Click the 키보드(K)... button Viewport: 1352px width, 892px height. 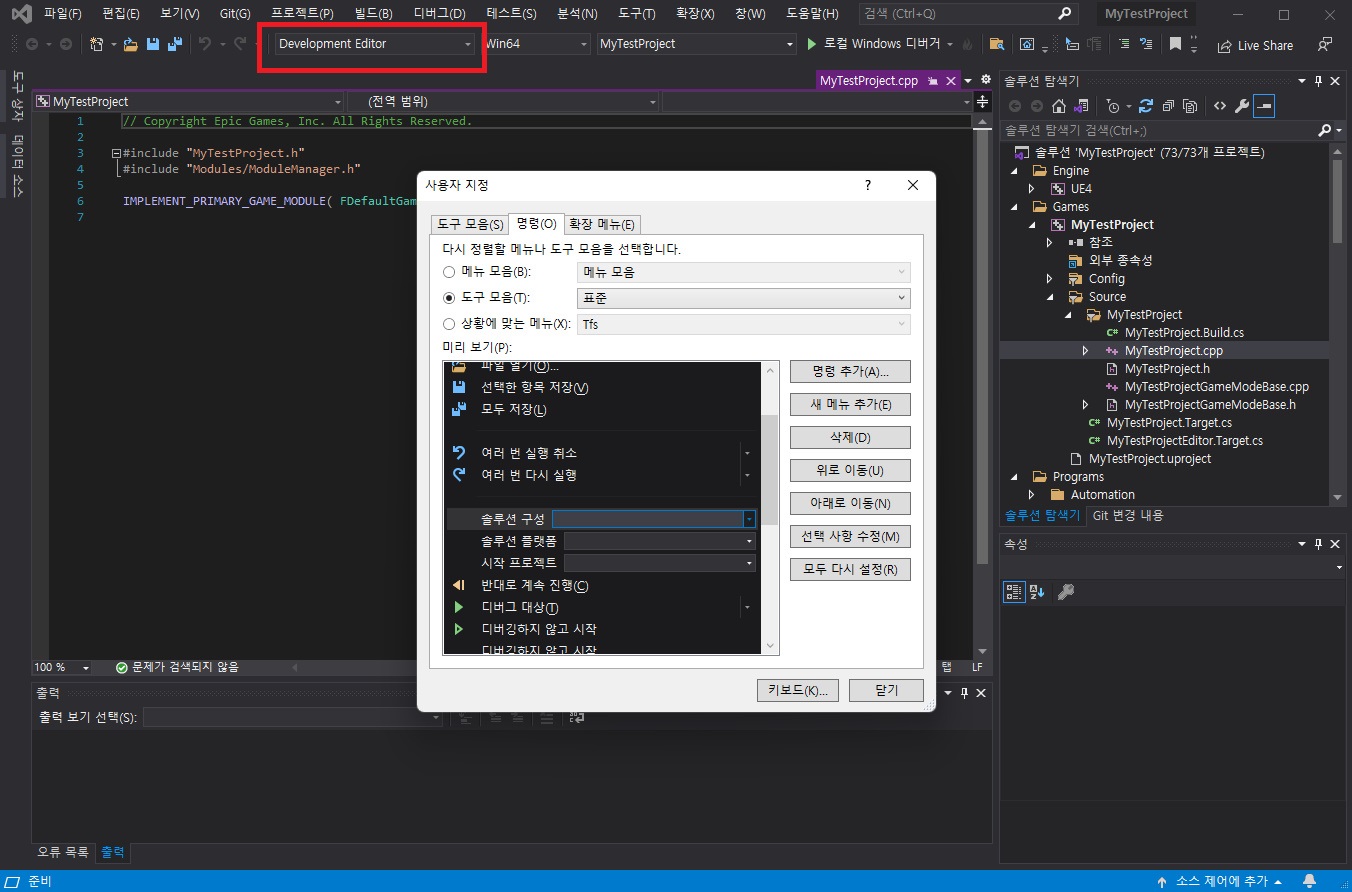798,690
